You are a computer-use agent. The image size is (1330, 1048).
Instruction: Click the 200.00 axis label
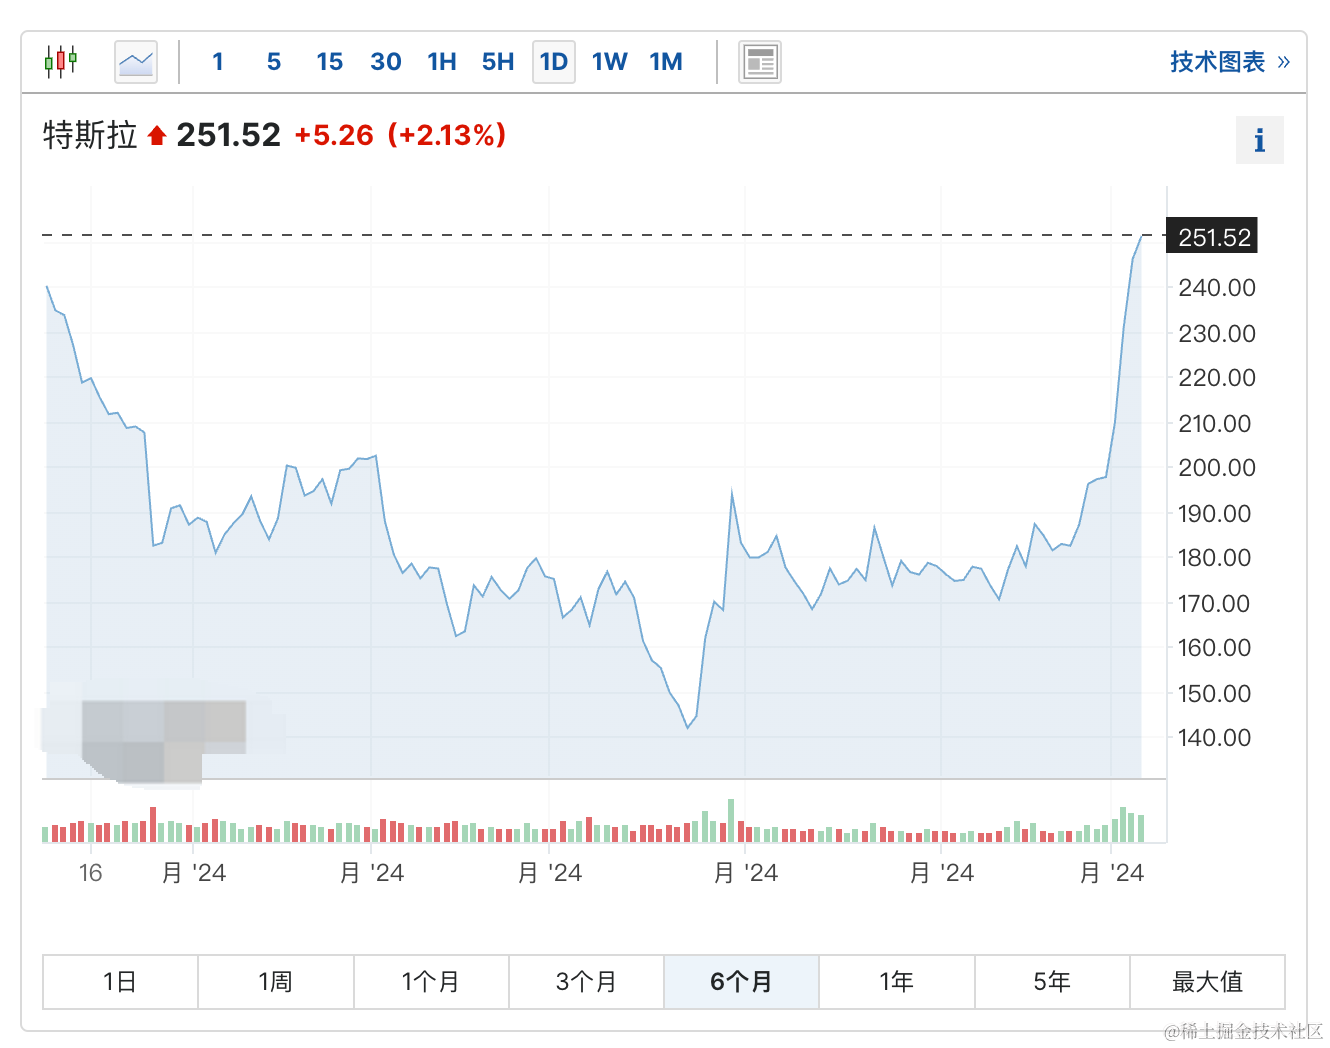(x=1217, y=468)
